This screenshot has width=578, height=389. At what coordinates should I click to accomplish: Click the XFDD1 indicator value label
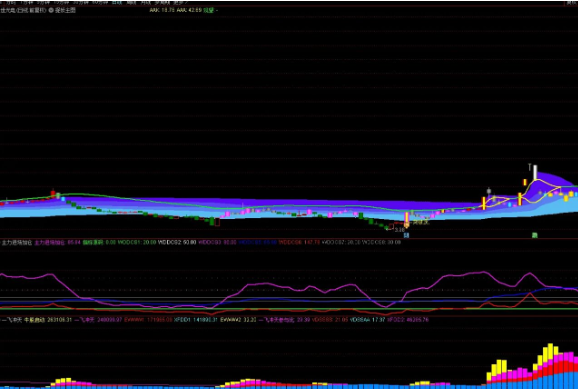196,320
